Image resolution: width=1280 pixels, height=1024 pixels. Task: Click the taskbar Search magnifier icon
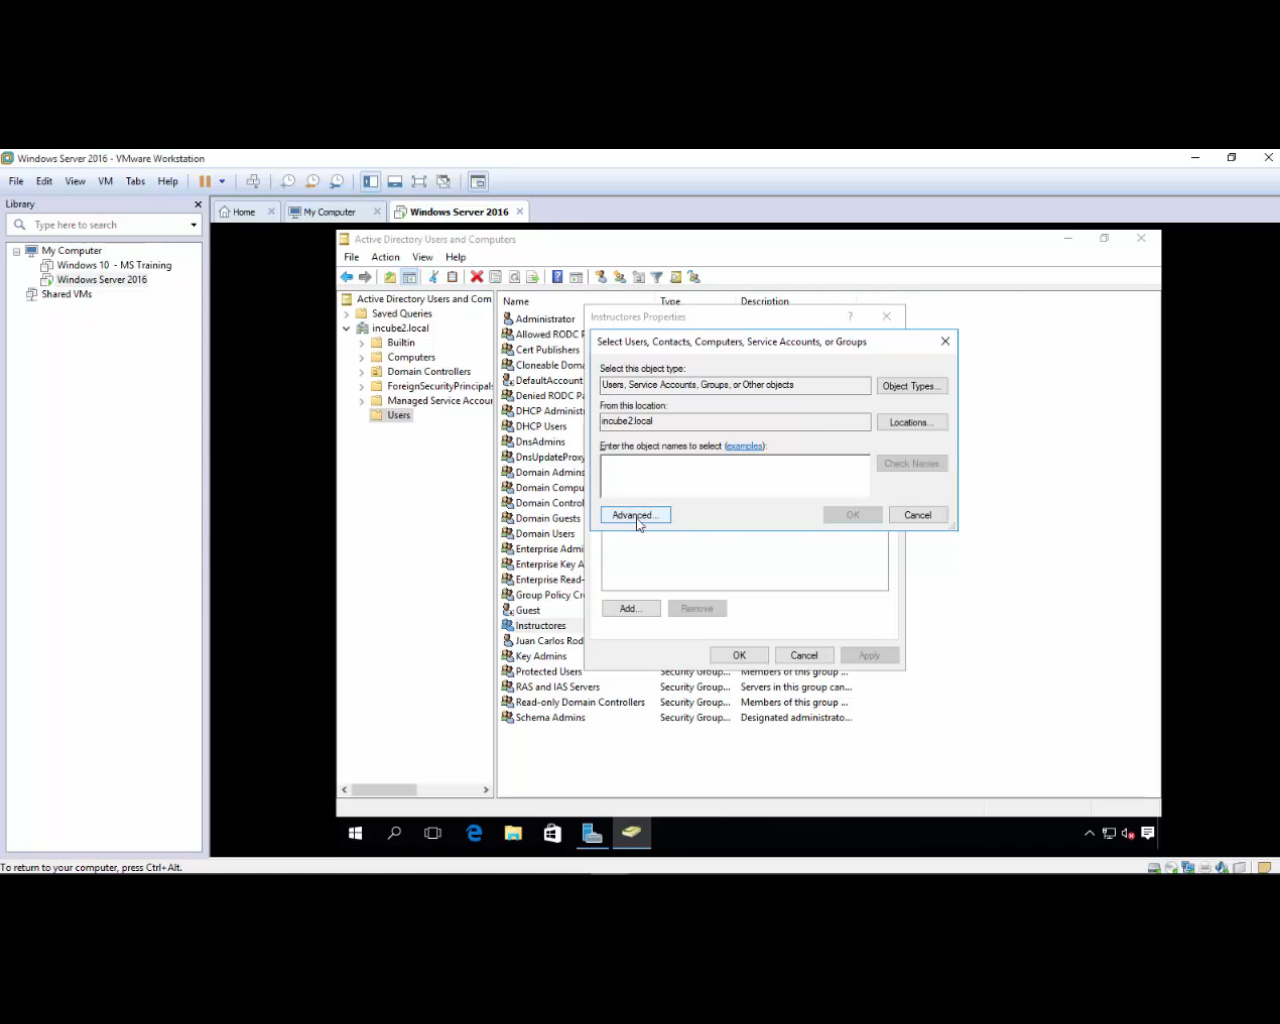(394, 833)
